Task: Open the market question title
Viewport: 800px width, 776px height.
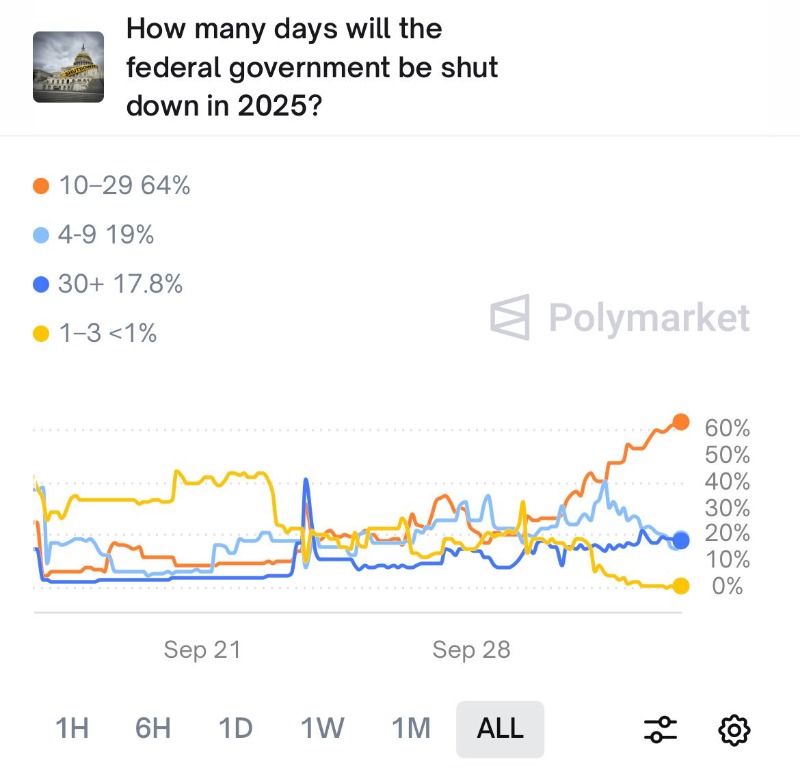Action: [x=312, y=66]
